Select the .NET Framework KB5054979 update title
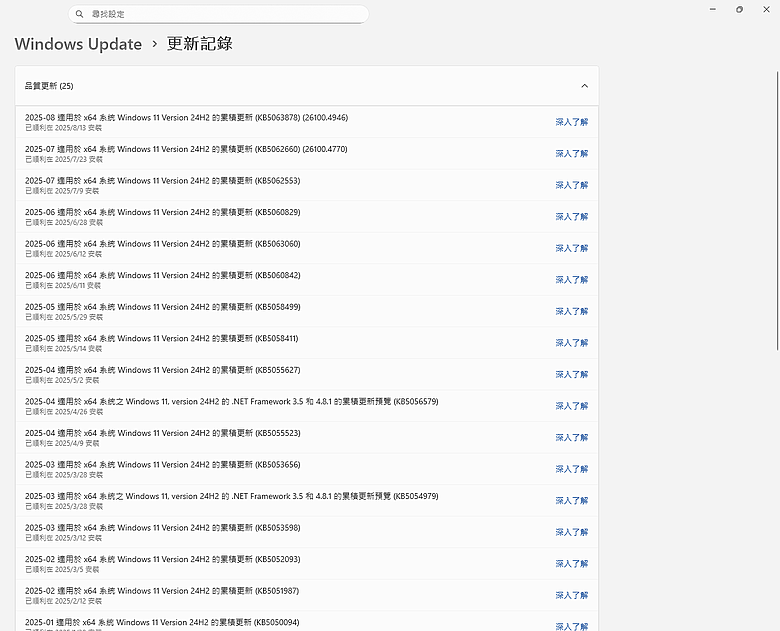 click(x=232, y=496)
